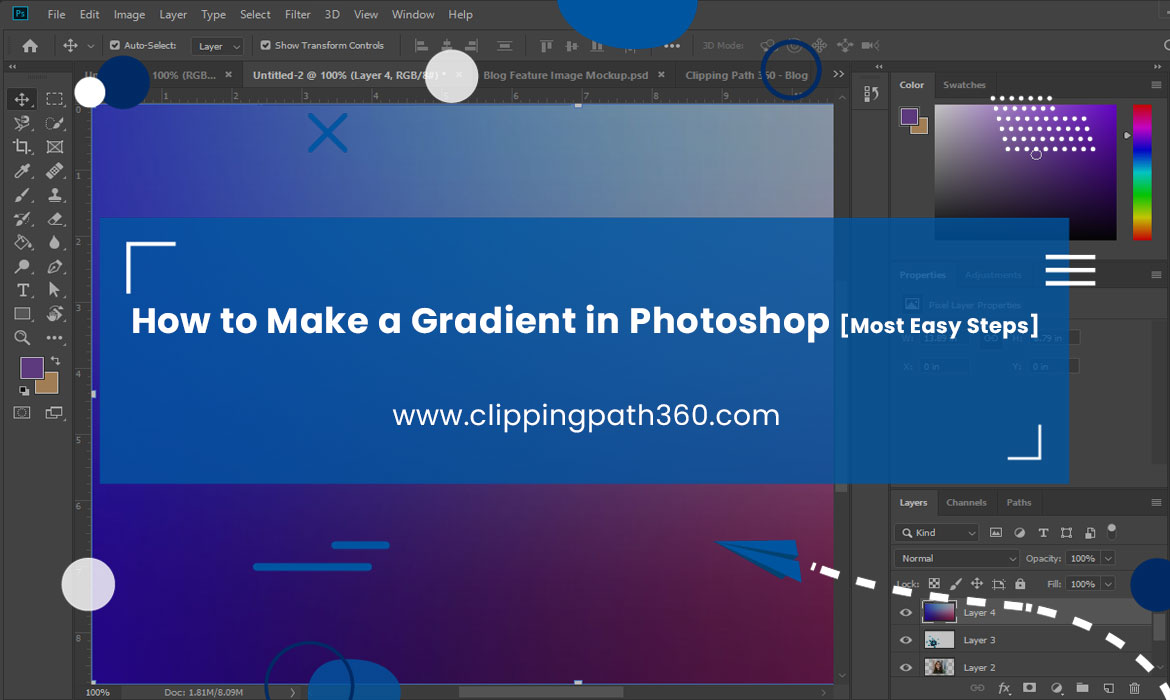Switch to the Swatches tab
Screen dimensions: 1170x700
coord(964,85)
